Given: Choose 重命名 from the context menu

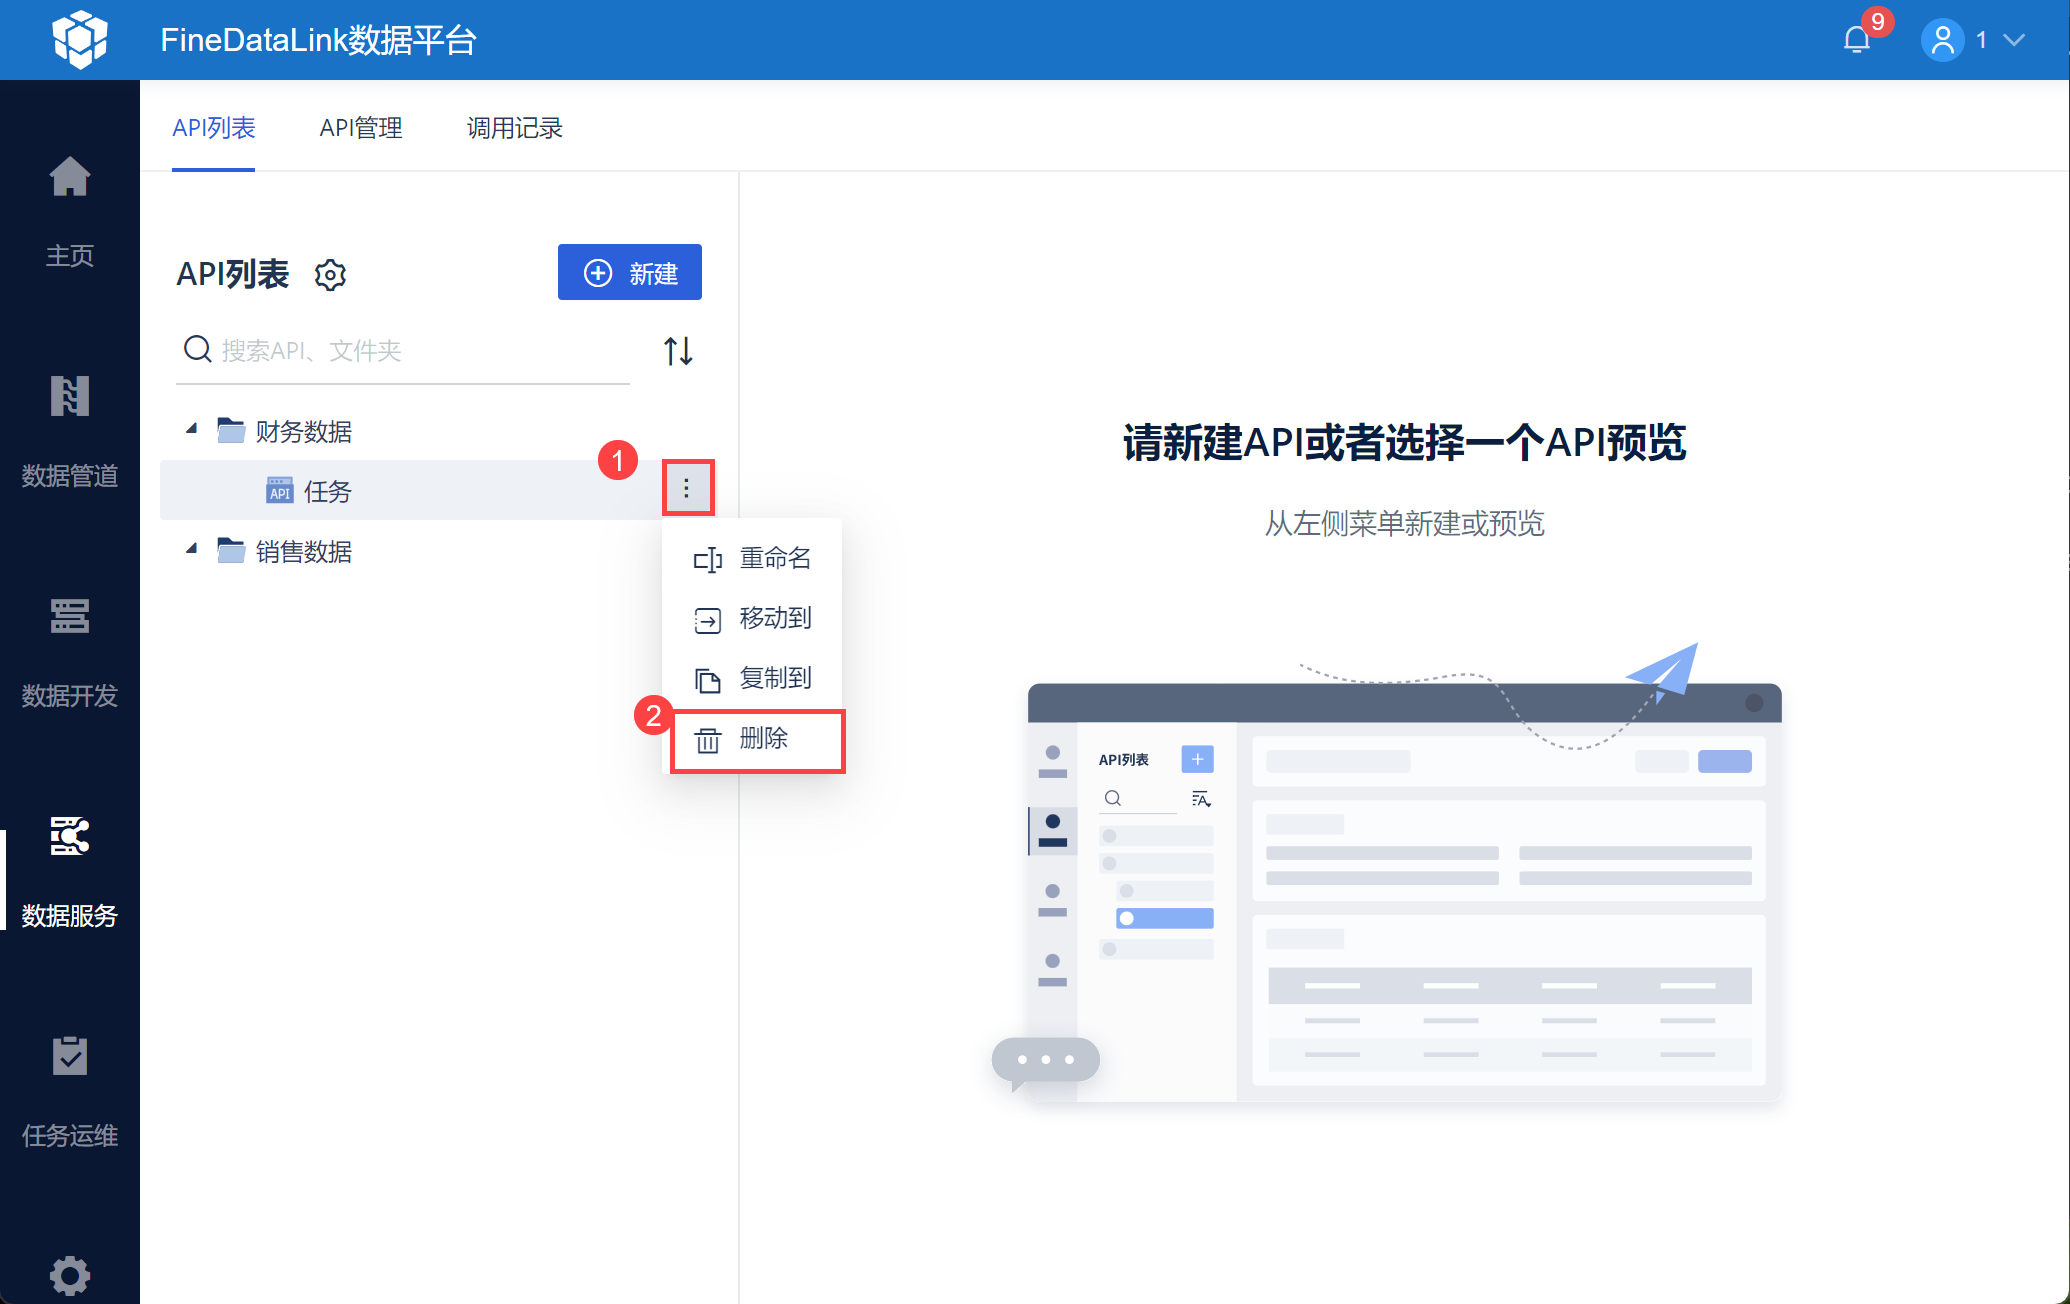Looking at the screenshot, I should pos(753,558).
